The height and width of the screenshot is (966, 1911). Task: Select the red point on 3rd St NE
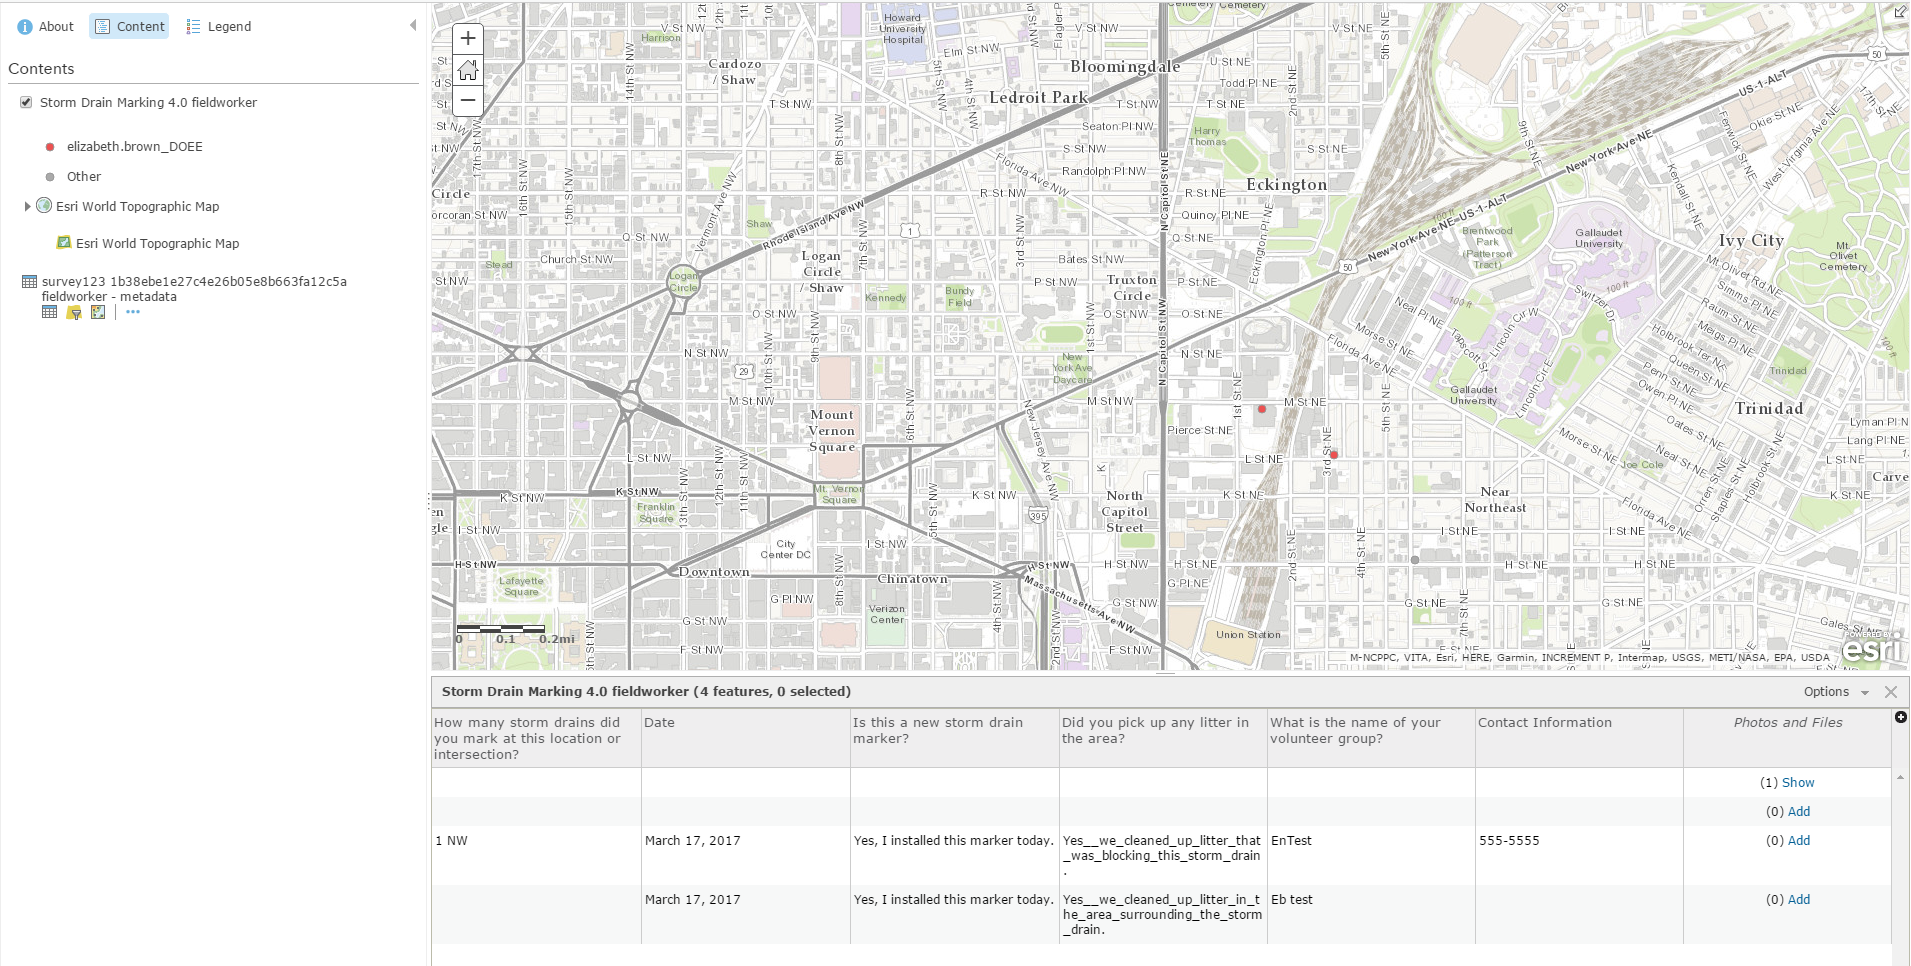pos(1334,455)
